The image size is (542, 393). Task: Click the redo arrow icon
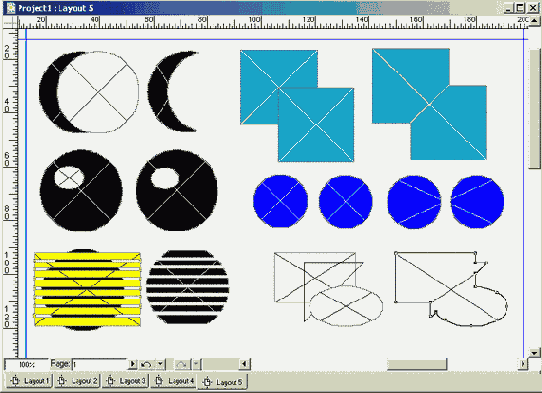pos(182,364)
